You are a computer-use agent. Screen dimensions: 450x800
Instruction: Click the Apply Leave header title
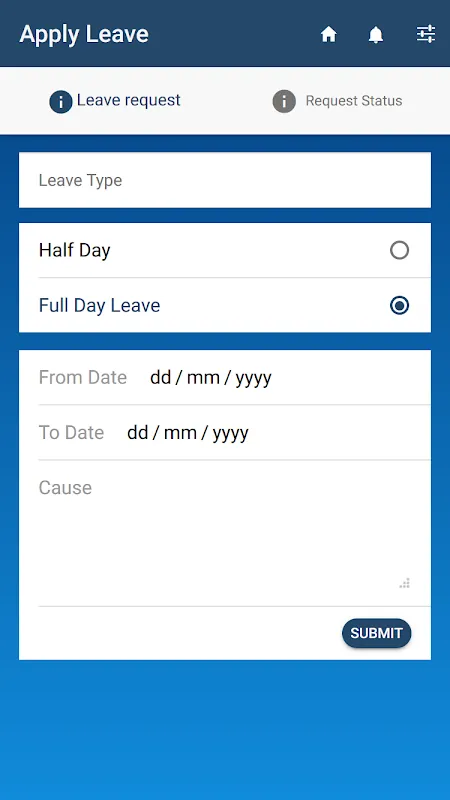click(x=84, y=34)
